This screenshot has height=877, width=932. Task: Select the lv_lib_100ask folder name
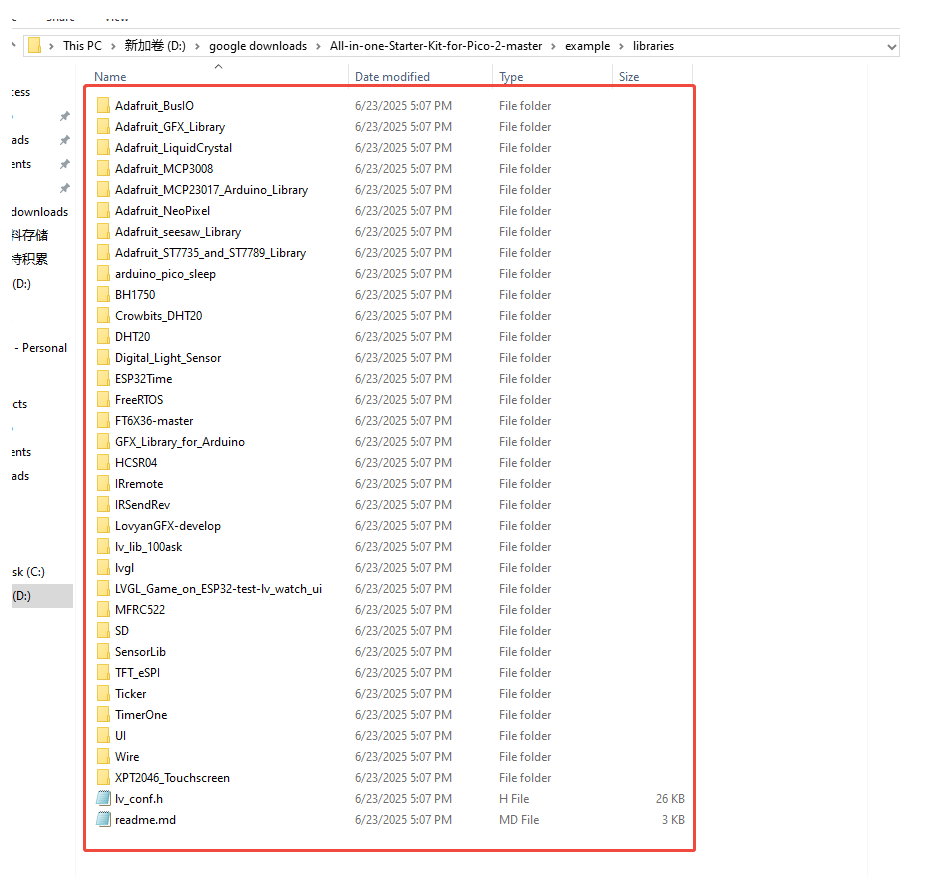click(149, 547)
